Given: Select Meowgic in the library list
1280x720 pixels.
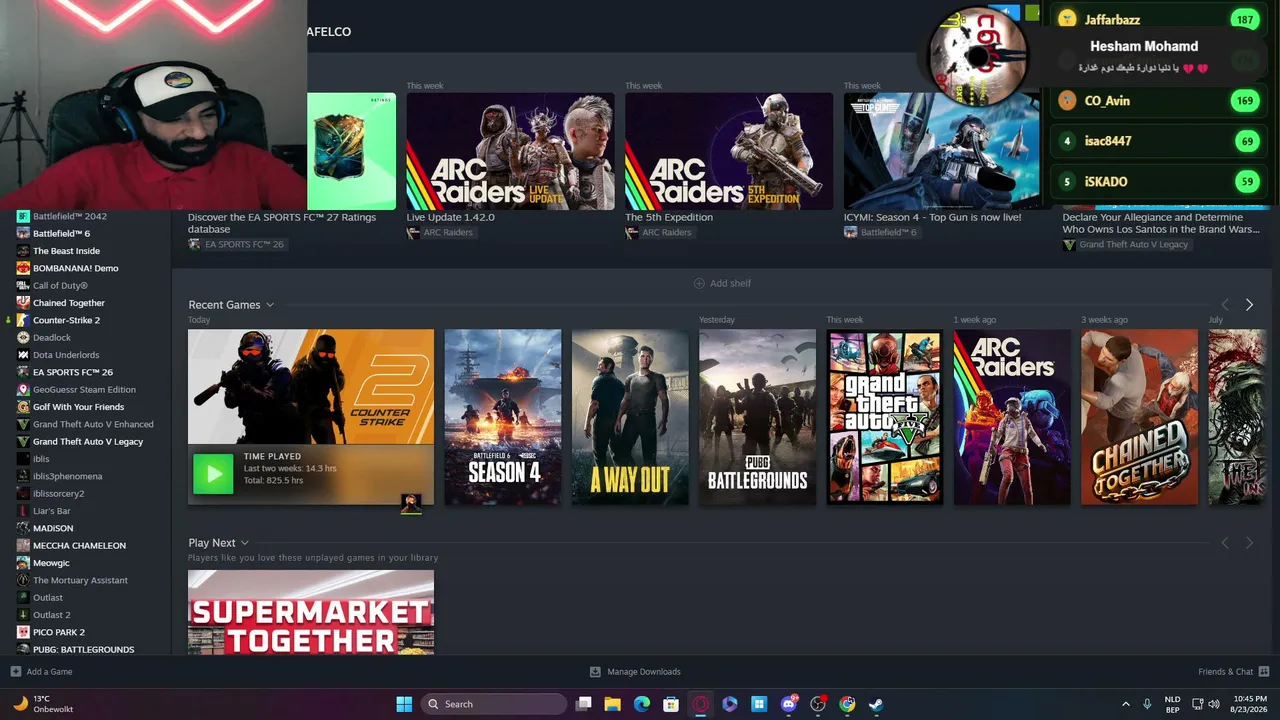Looking at the screenshot, I should click(51, 563).
